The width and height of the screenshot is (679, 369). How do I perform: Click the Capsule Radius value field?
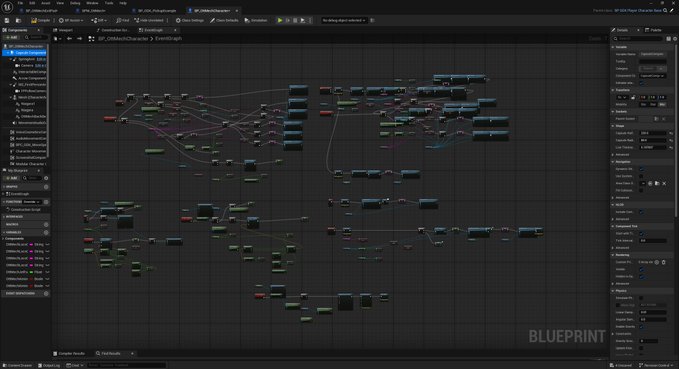pyautogui.click(x=653, y=140)
